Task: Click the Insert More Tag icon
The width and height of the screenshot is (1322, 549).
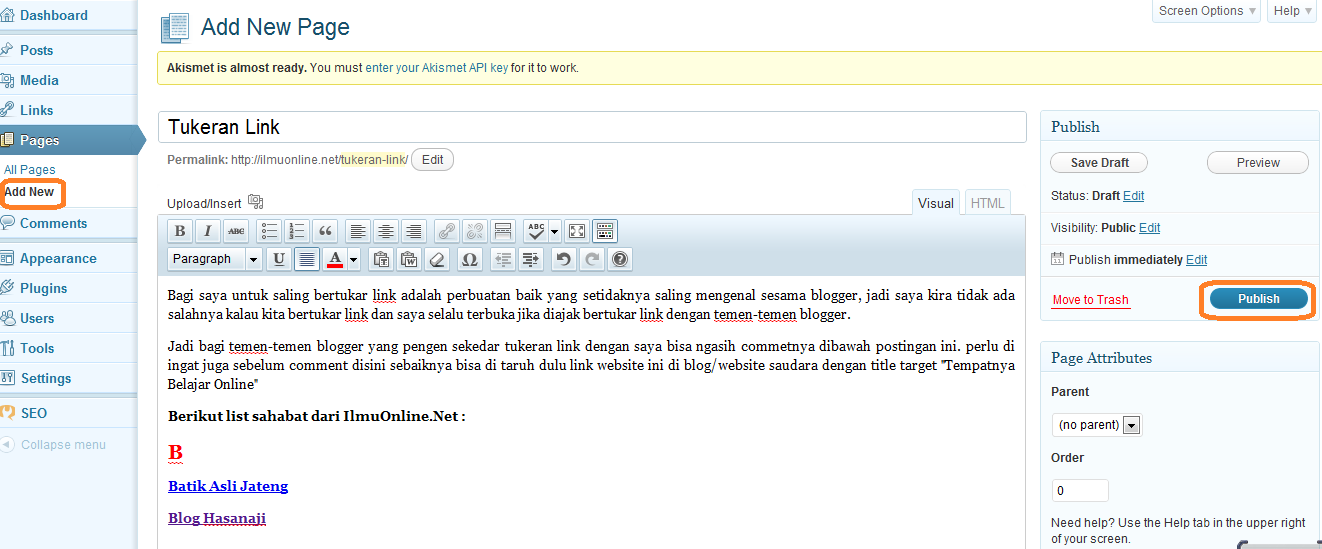Action: tap(504, 231)
